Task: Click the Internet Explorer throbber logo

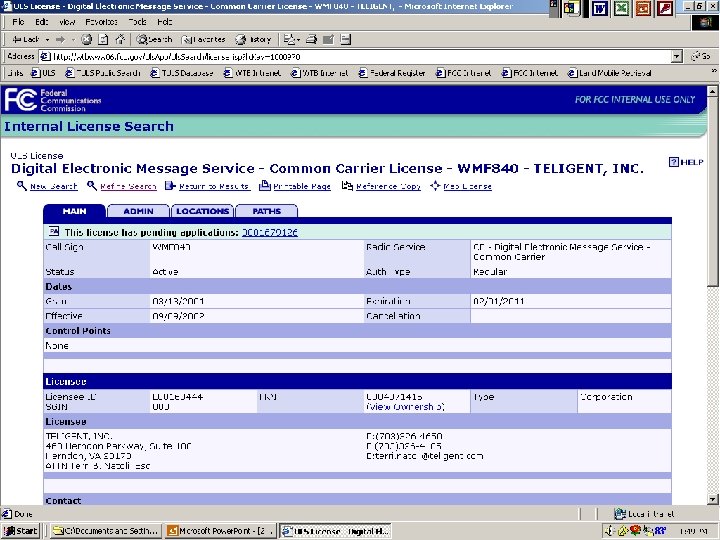Action: [x=705, y=22]
